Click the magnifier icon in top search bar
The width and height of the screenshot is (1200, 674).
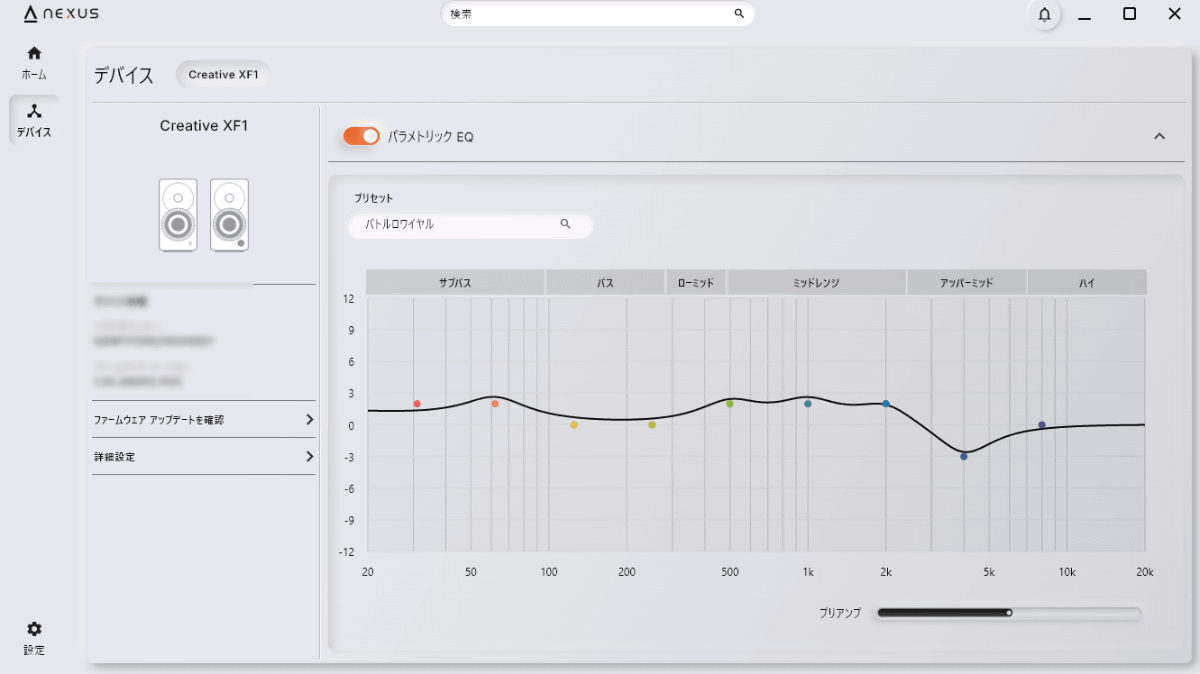pyautogui.click(x=739, y=14)
